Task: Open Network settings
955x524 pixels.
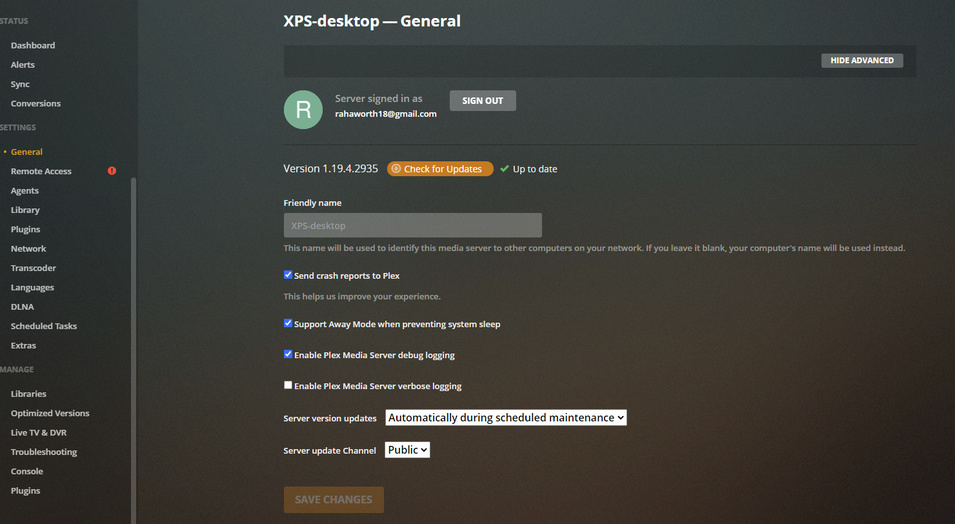Action: [x=28, y=249]
